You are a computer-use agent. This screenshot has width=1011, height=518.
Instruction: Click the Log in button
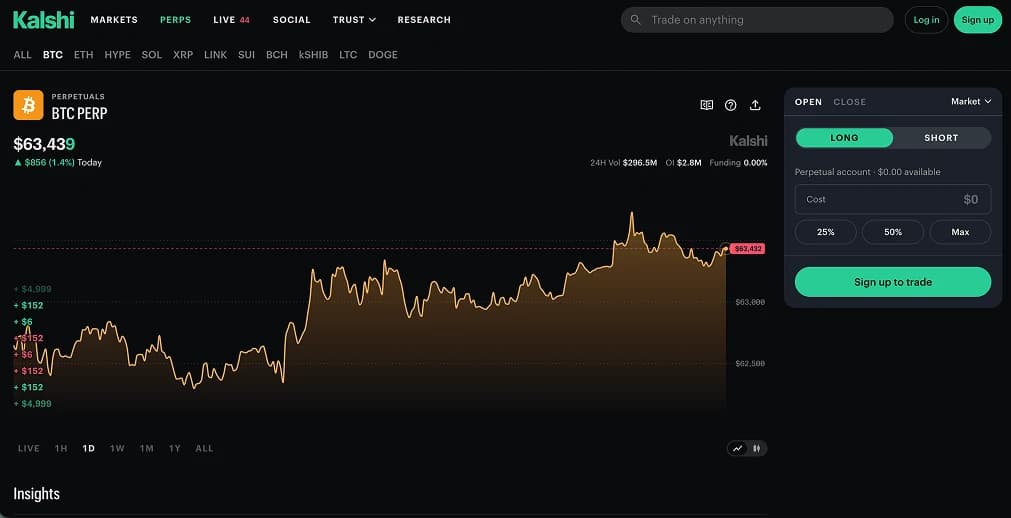(927, 20)
